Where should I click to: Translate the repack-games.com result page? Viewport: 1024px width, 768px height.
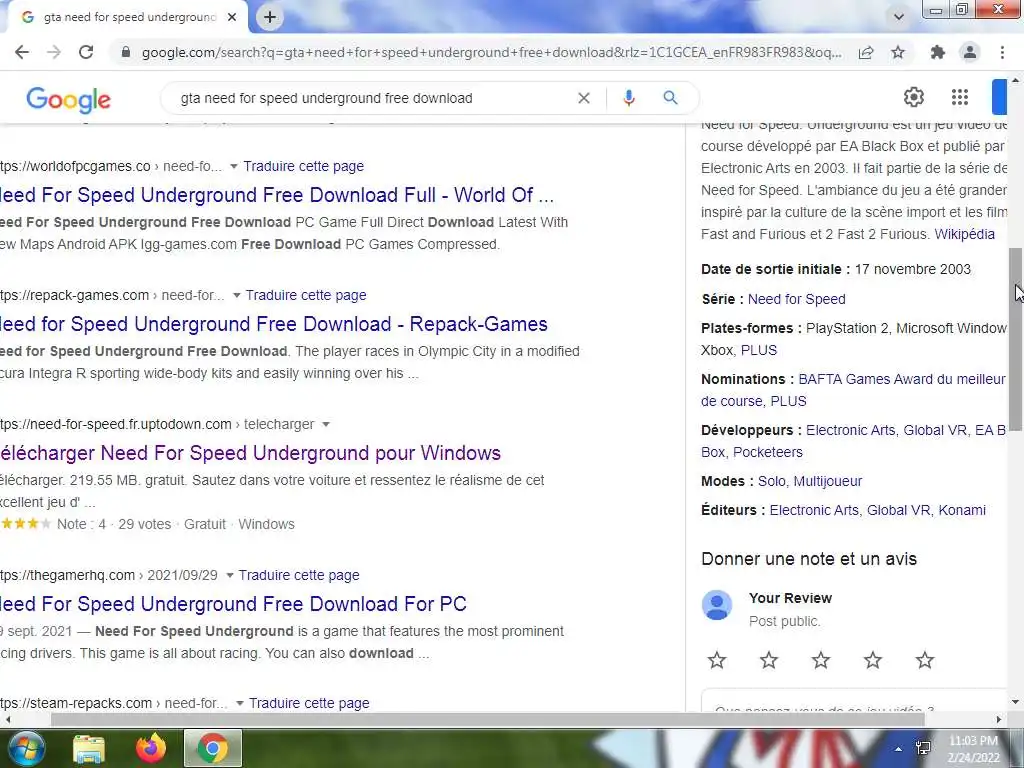point(306,295)
